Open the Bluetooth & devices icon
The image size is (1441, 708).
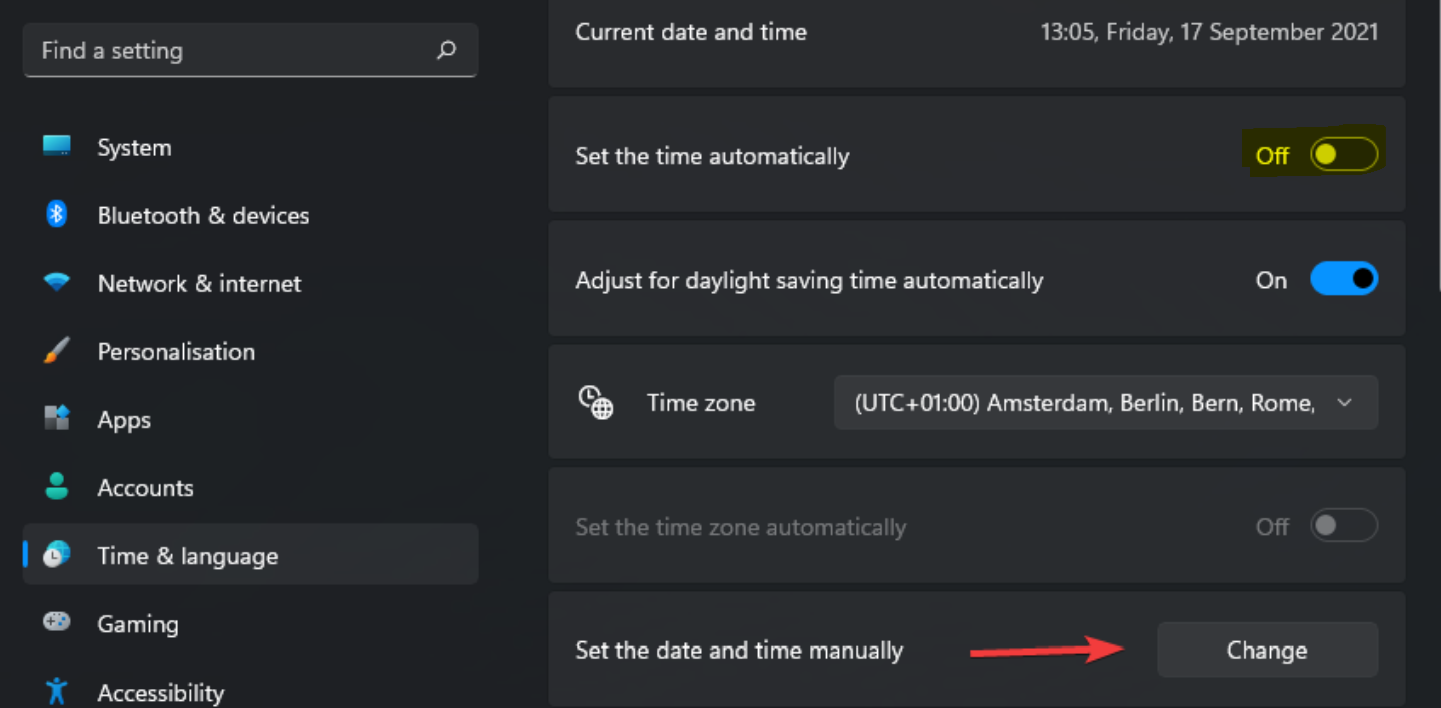click(x=57, y=214)
